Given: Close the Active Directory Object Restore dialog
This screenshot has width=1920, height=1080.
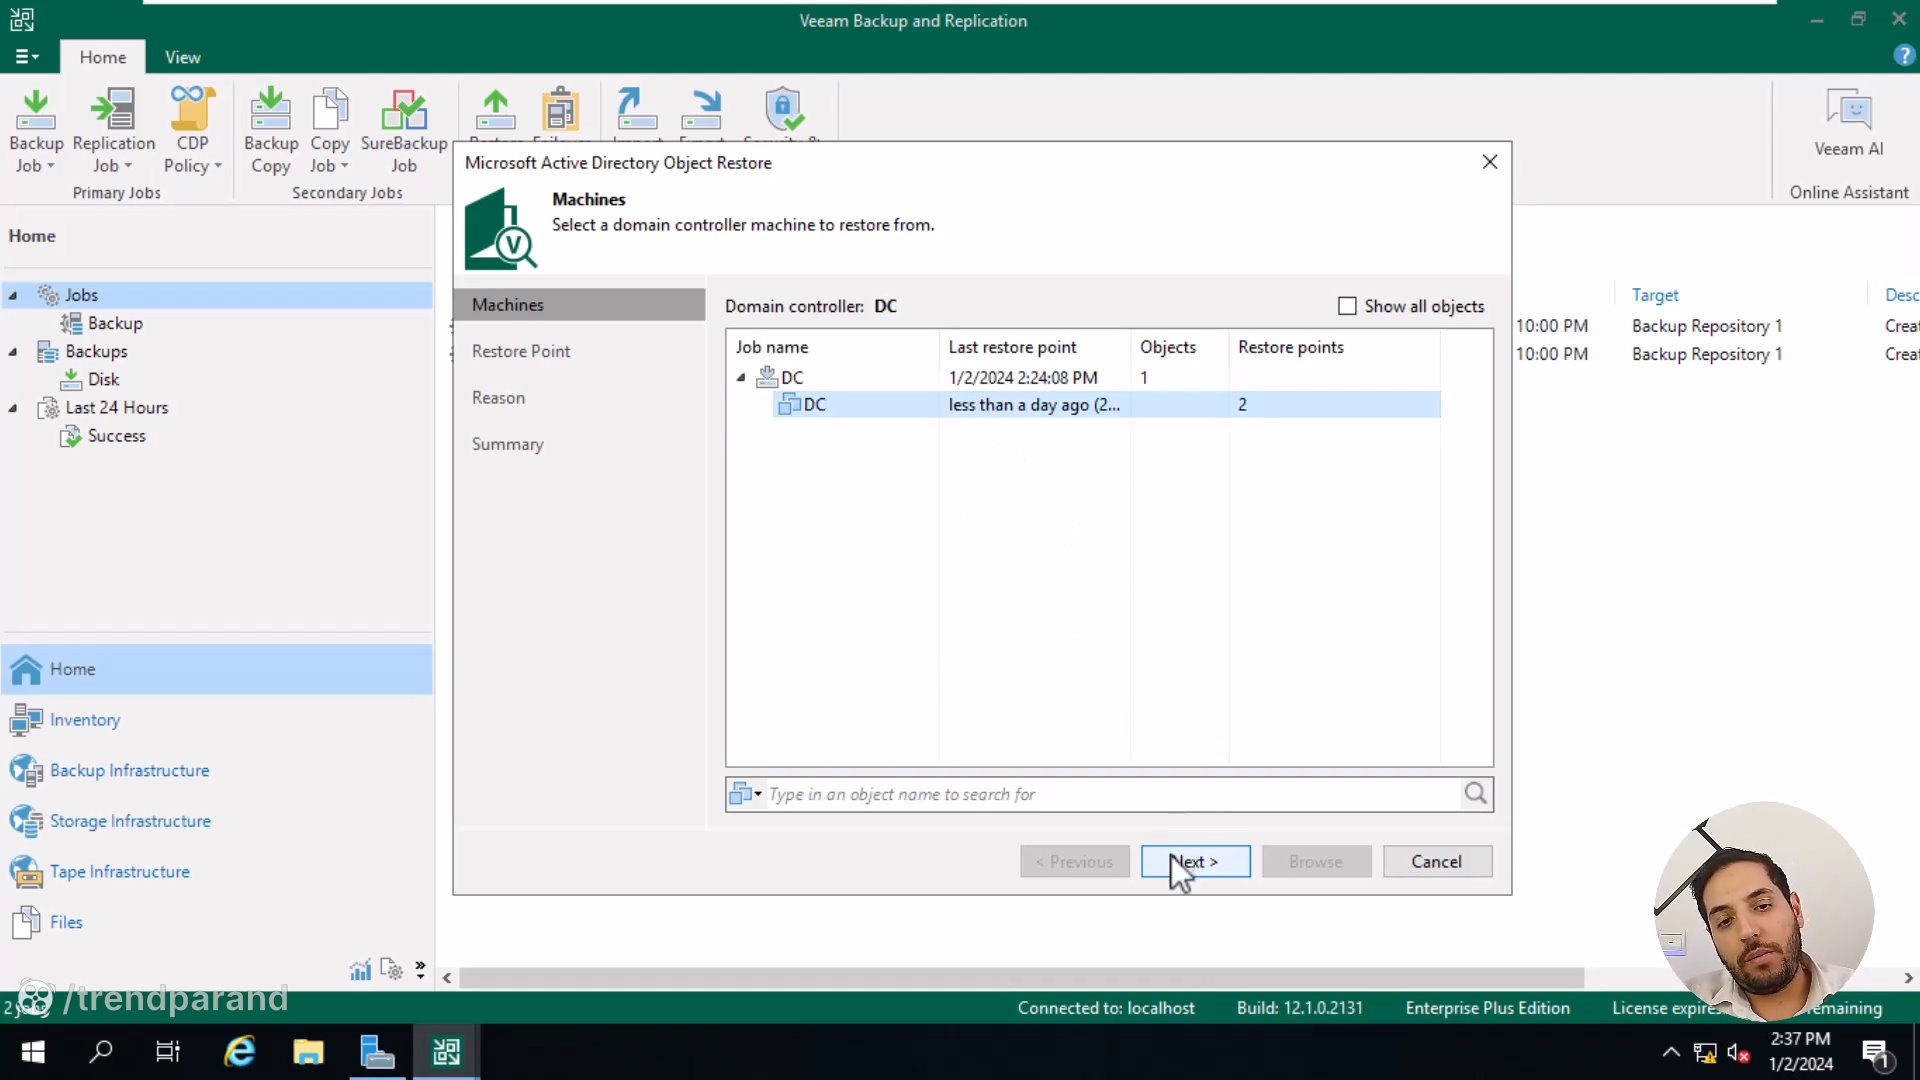Looking at the screenshot, I should tap(1490, 162).
